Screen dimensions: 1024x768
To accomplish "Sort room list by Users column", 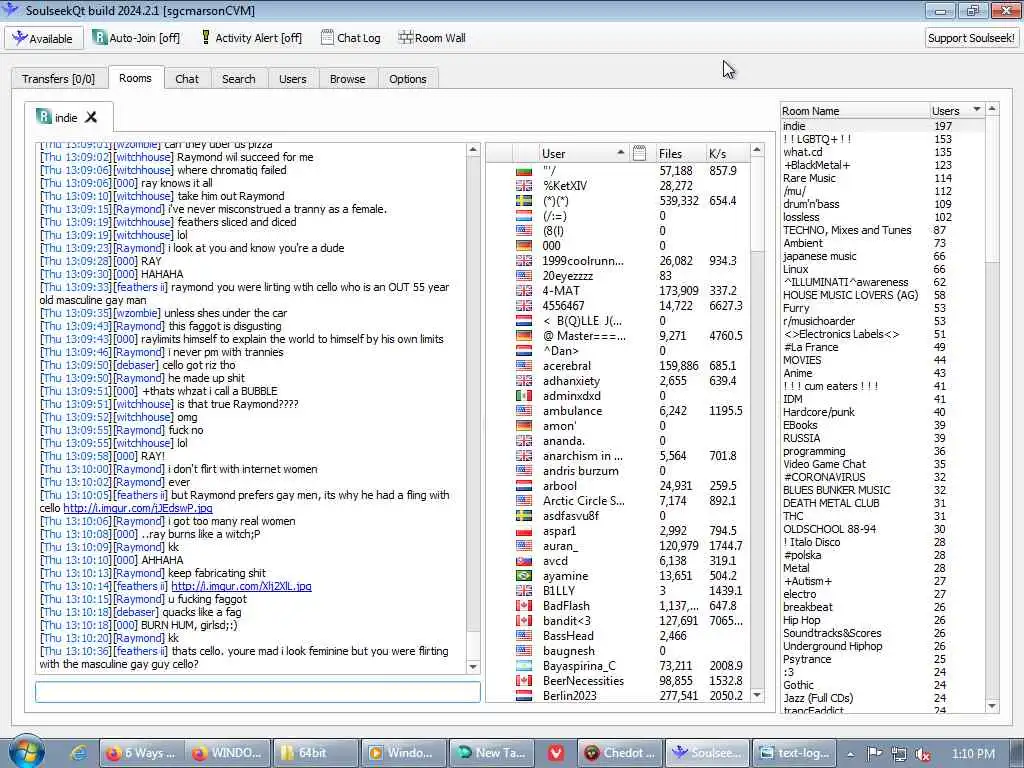I will [x=955, y=110].
